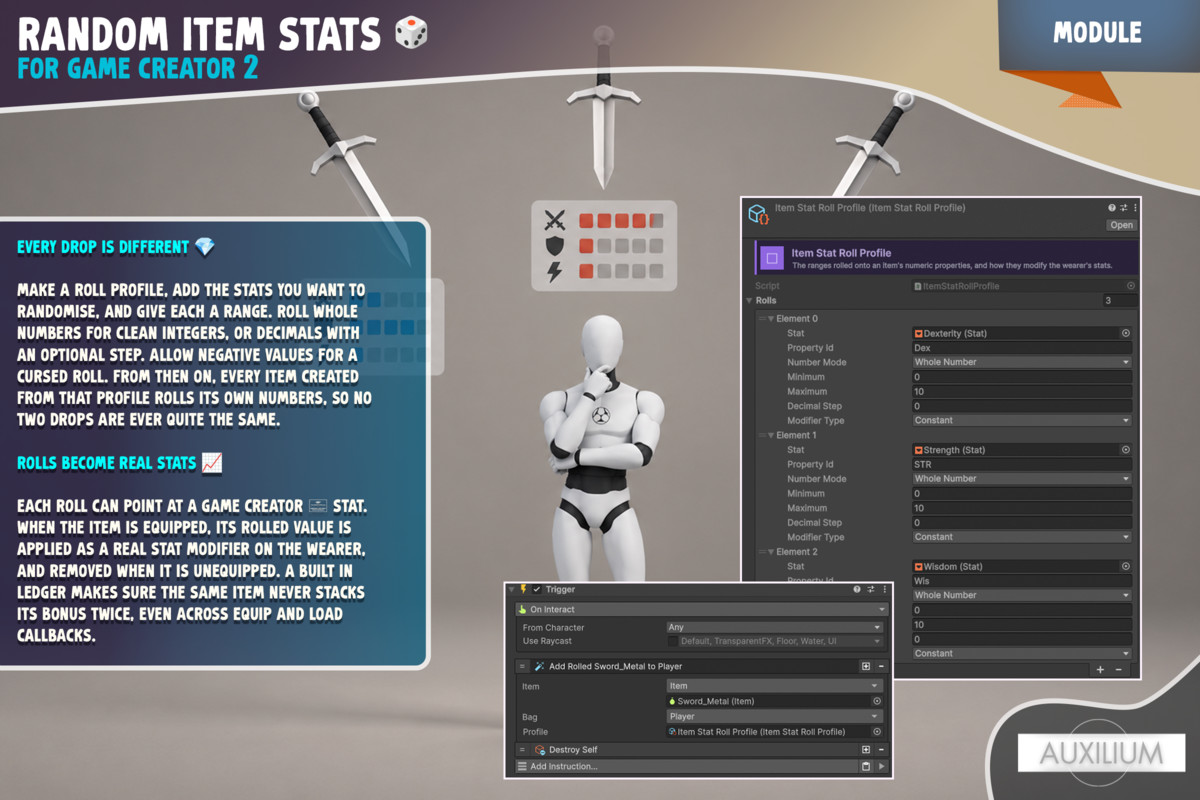Open the From Character Any dropdown
Screen dimensions: 1200x800
coord(775,628)
